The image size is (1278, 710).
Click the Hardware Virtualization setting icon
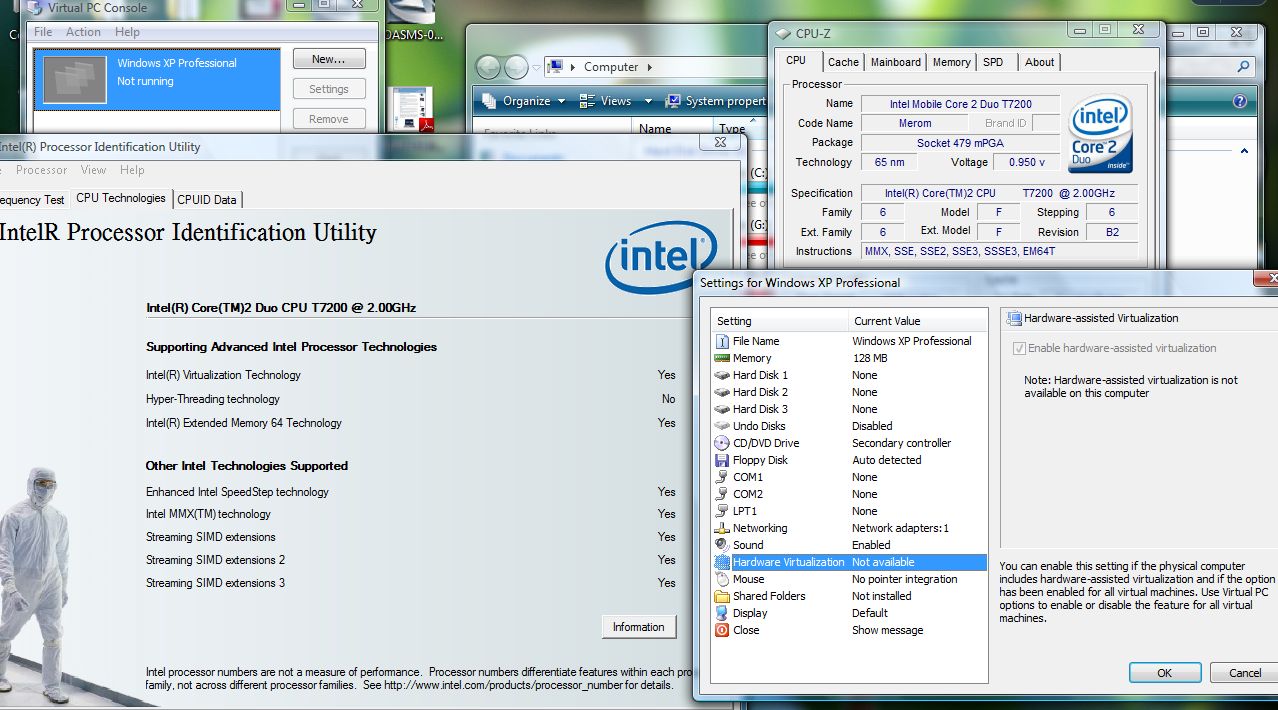[x=722, y=562]
